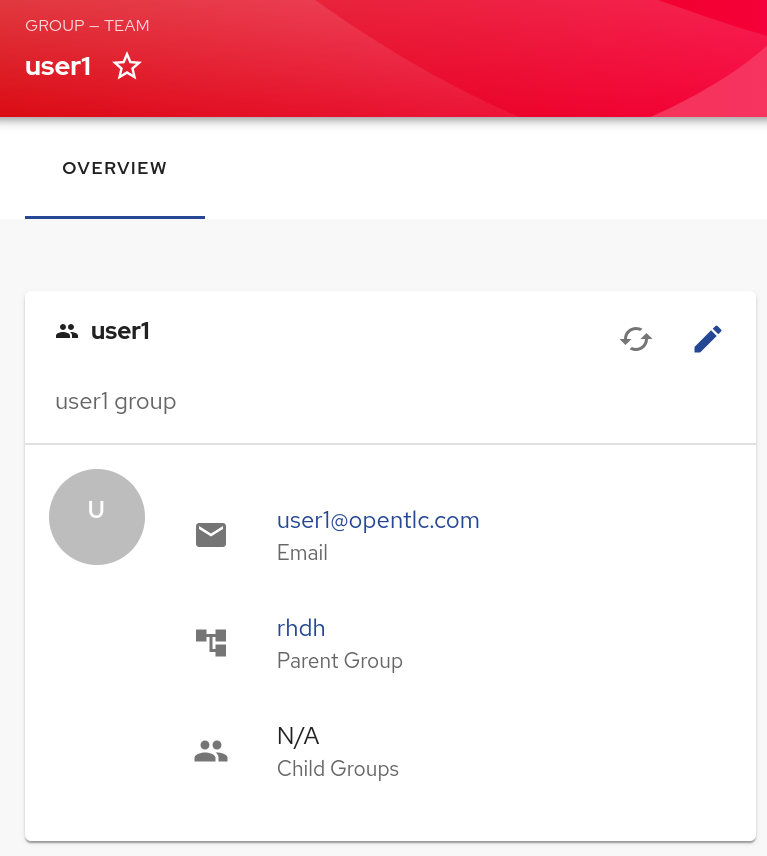Open the rhdh parent group link
Image resolution: width=767 pixels, height=856 pixels.
pos(301,628)
